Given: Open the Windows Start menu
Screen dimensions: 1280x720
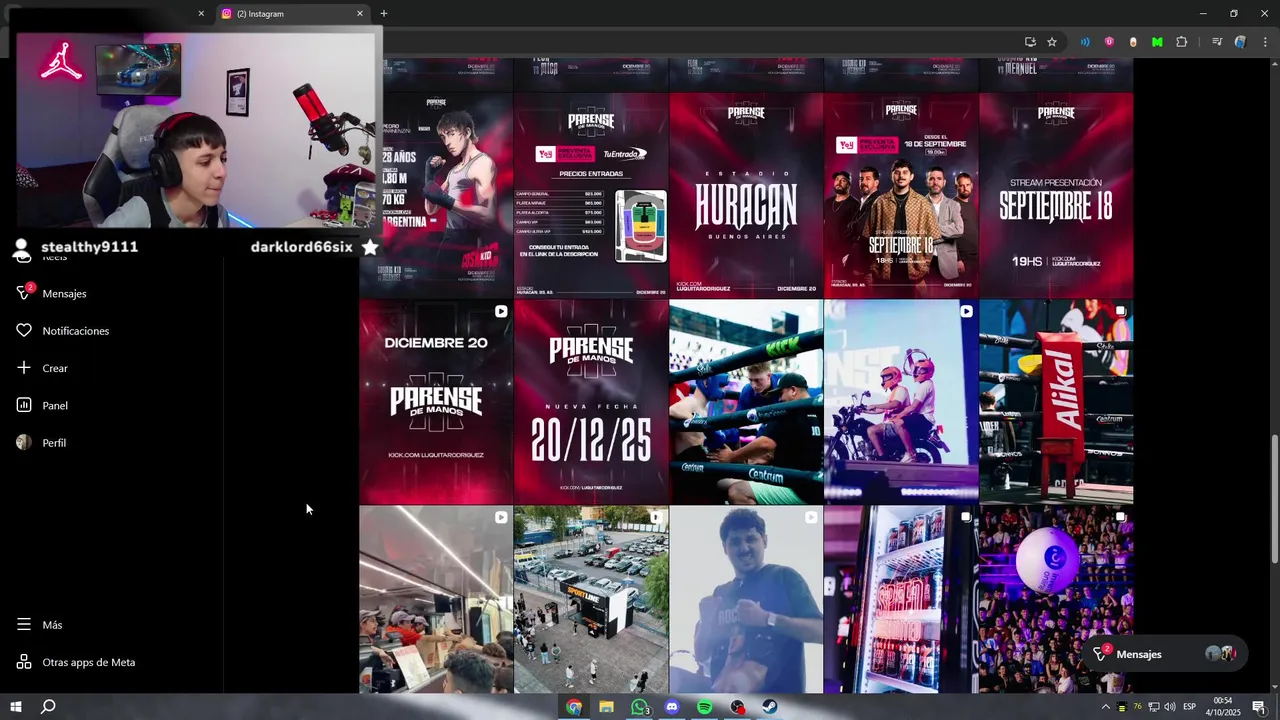Looking at the screenshot, I should [16, 707].
